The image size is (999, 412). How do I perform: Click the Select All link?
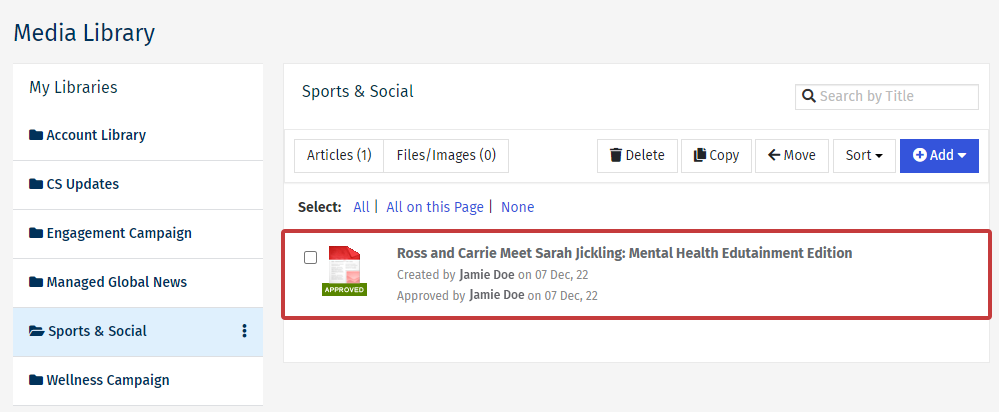[x=361, y=207]
